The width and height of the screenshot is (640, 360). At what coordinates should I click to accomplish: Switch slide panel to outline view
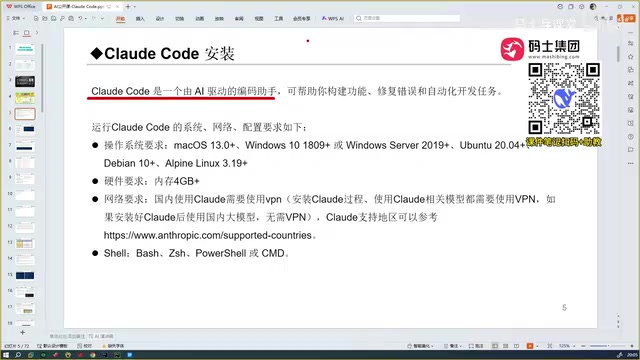[16, 33]
